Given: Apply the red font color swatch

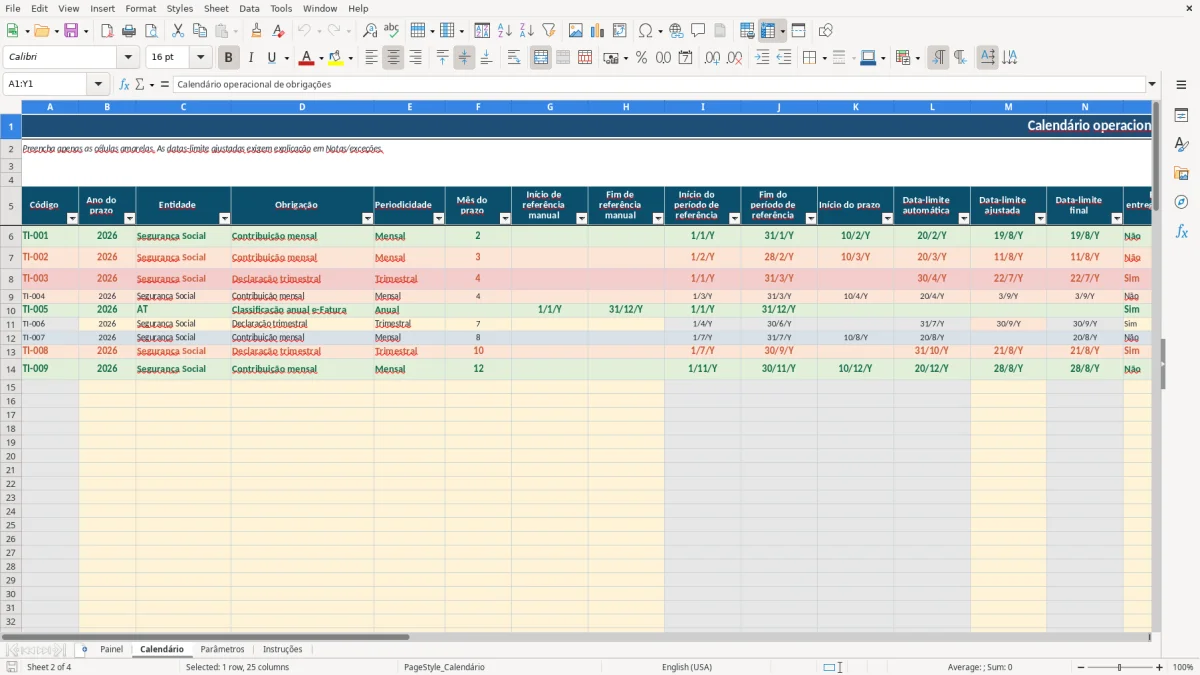Looking at the screenshot, I should (307, 58).
